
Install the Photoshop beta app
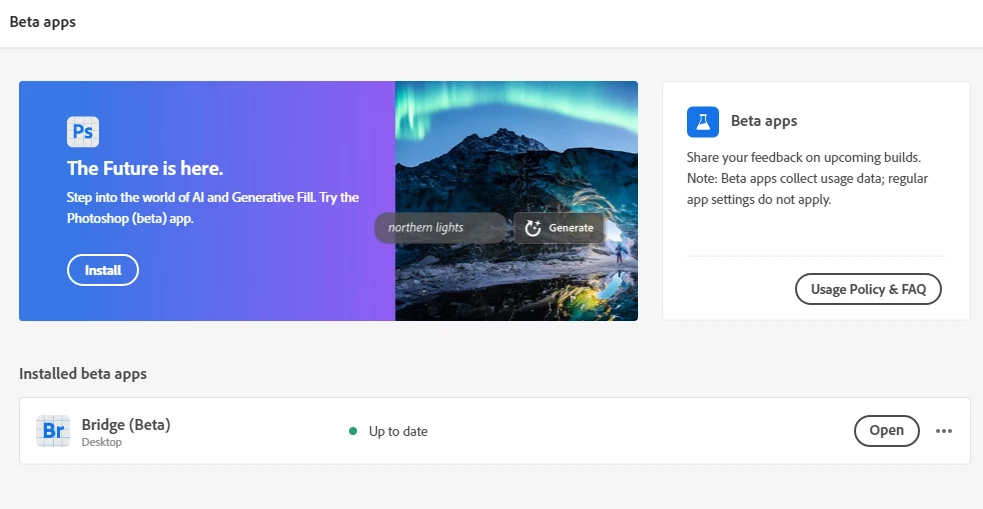point(103,270)
